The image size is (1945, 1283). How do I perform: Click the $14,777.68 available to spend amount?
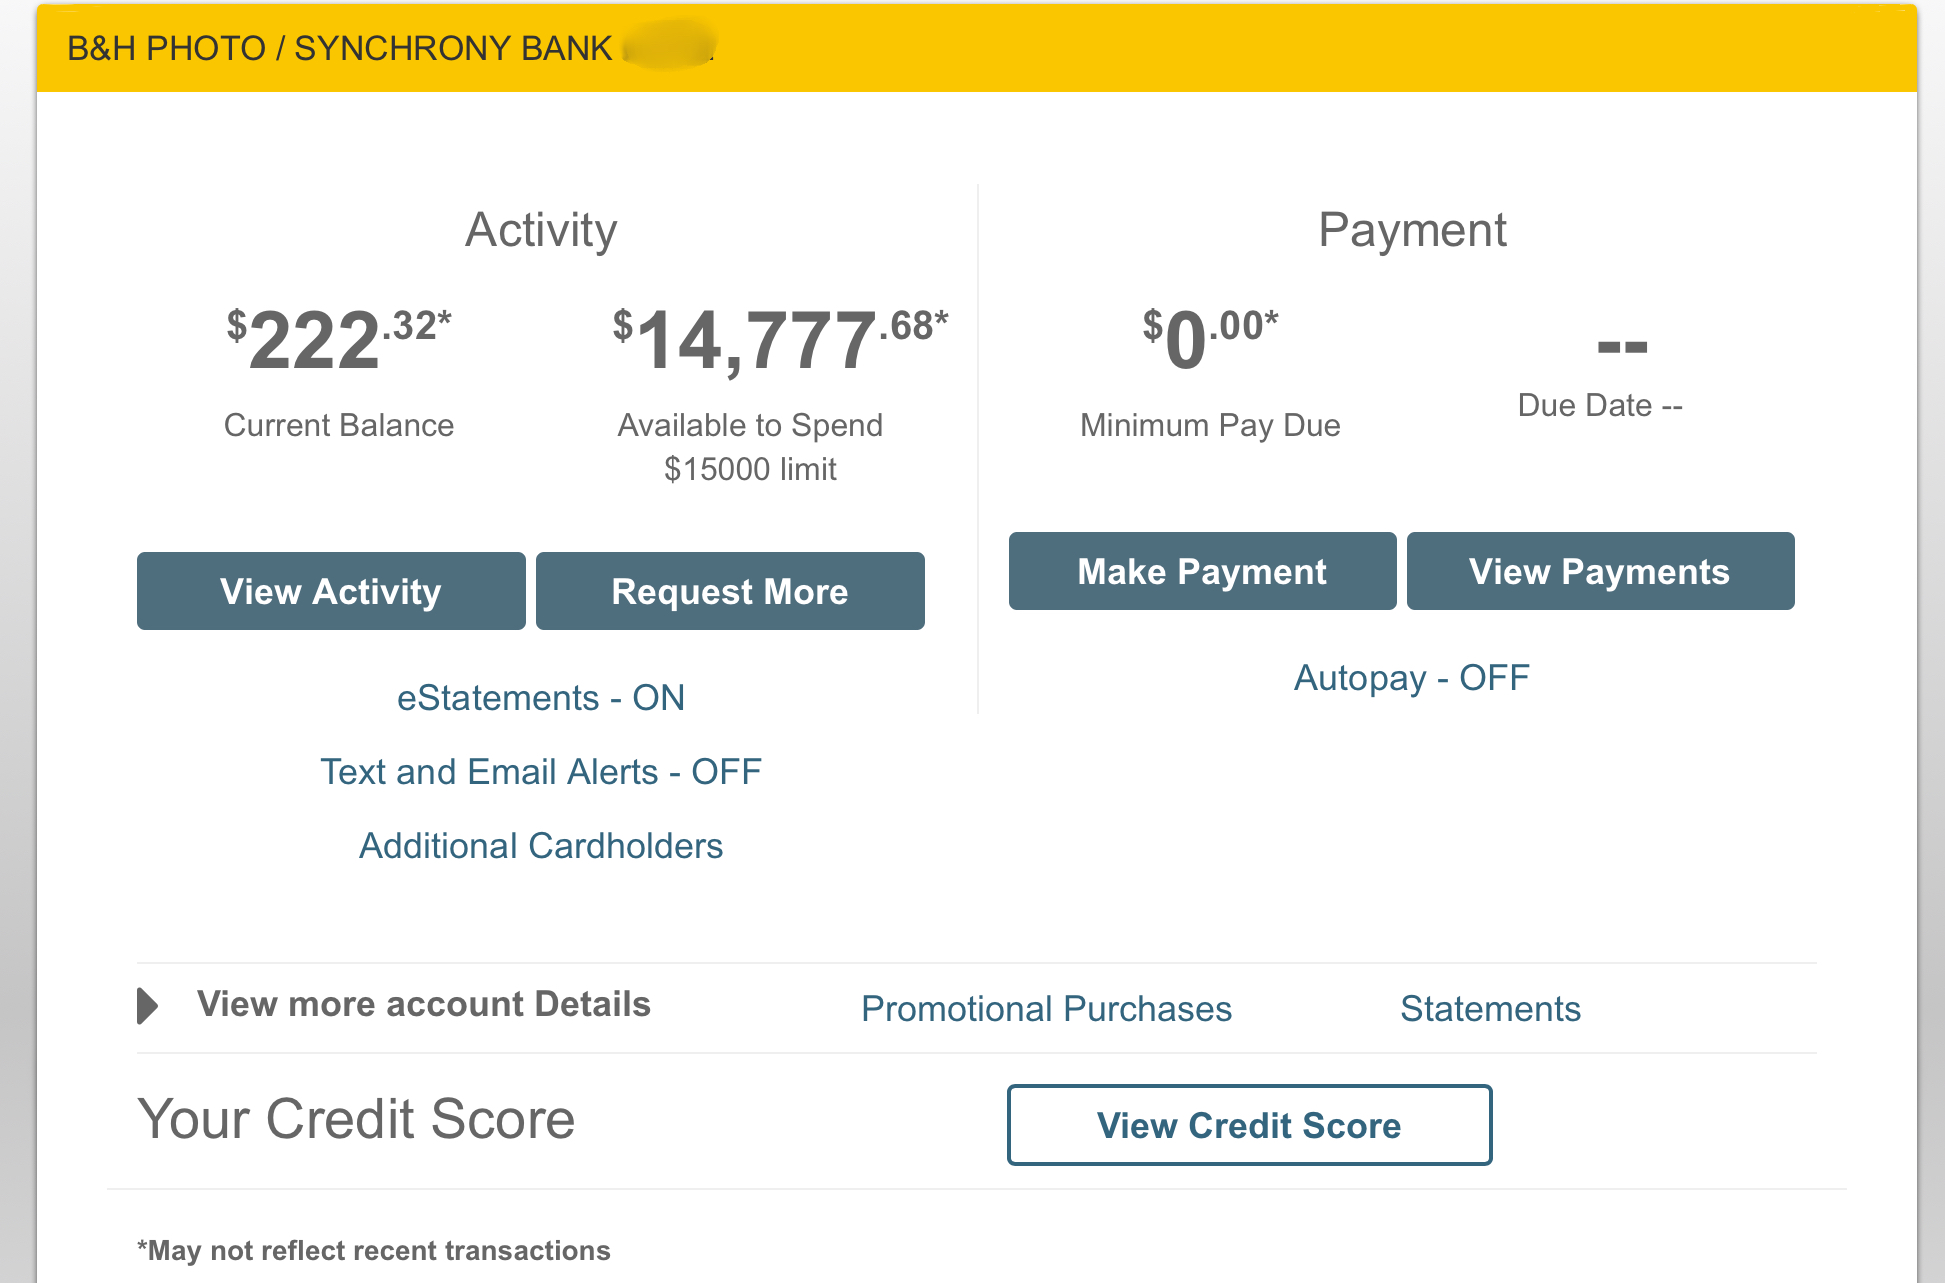(x=780, y=340)
